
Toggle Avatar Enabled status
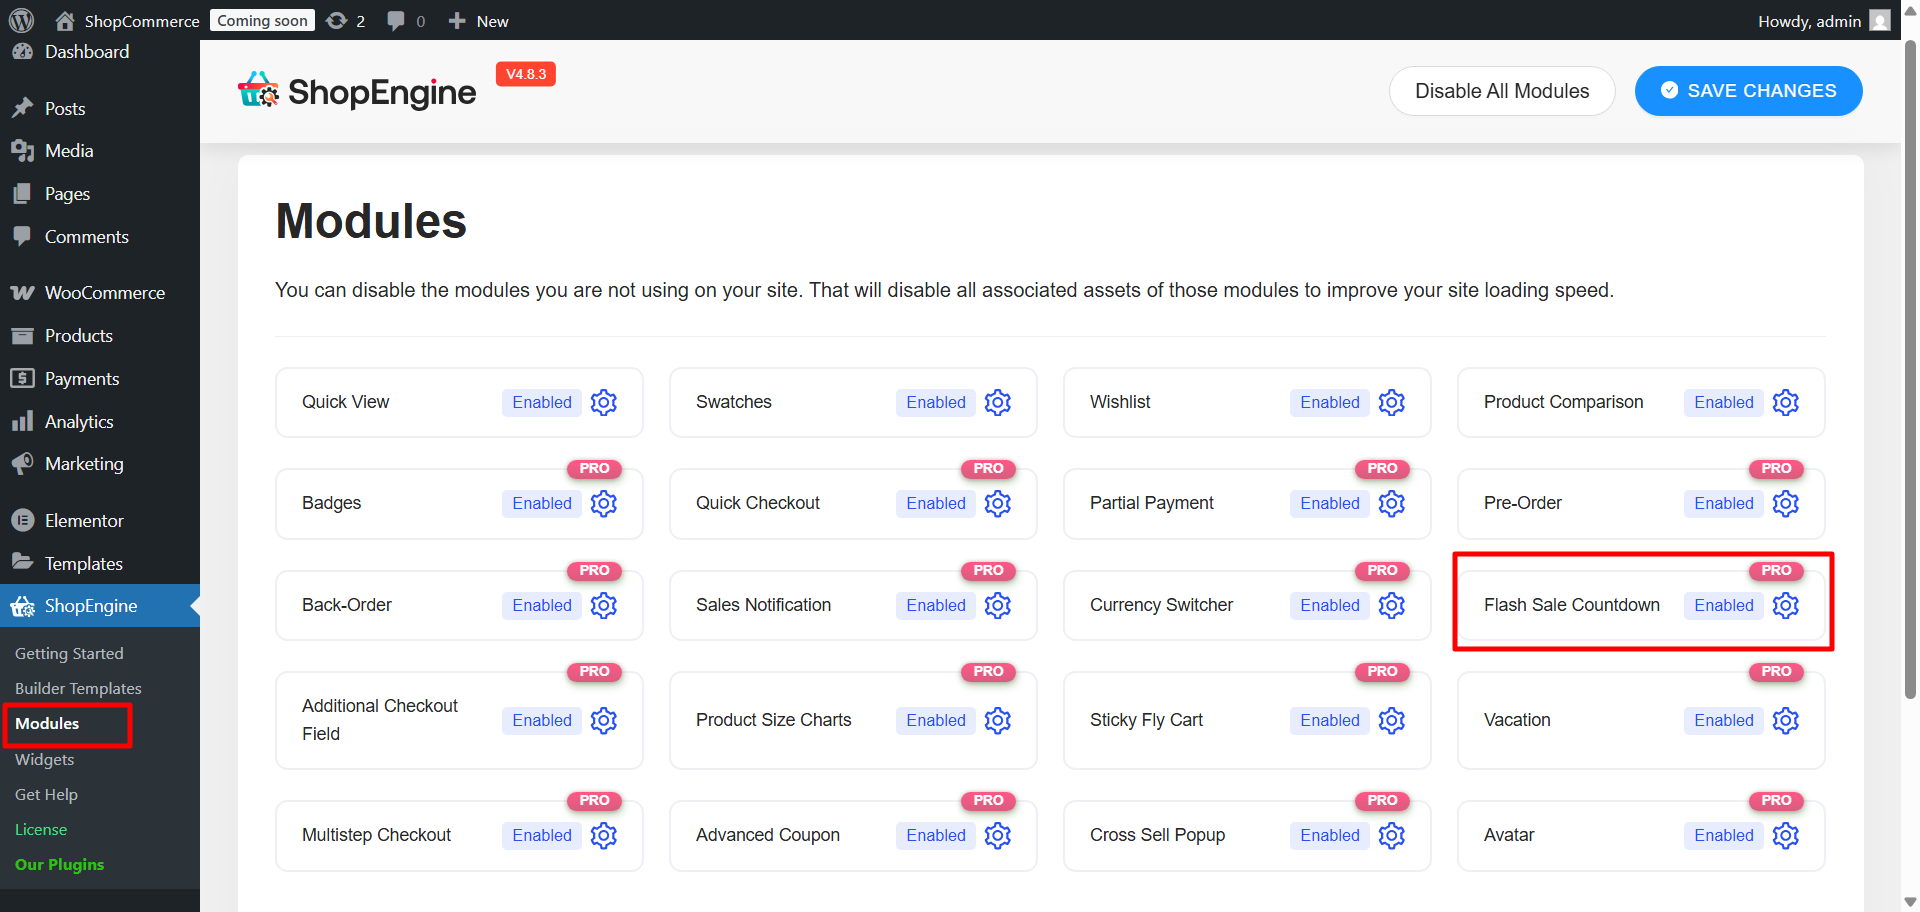click(x=1724, y=835)
